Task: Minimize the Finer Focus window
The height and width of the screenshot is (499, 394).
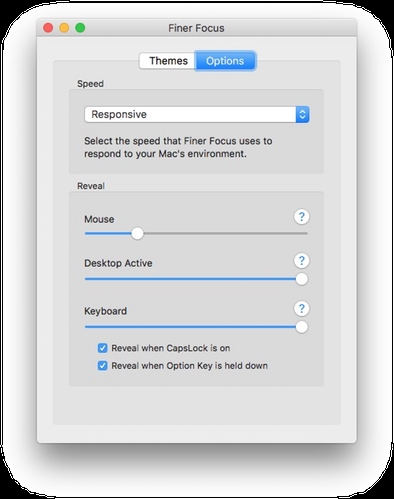Action: [64, 28]
